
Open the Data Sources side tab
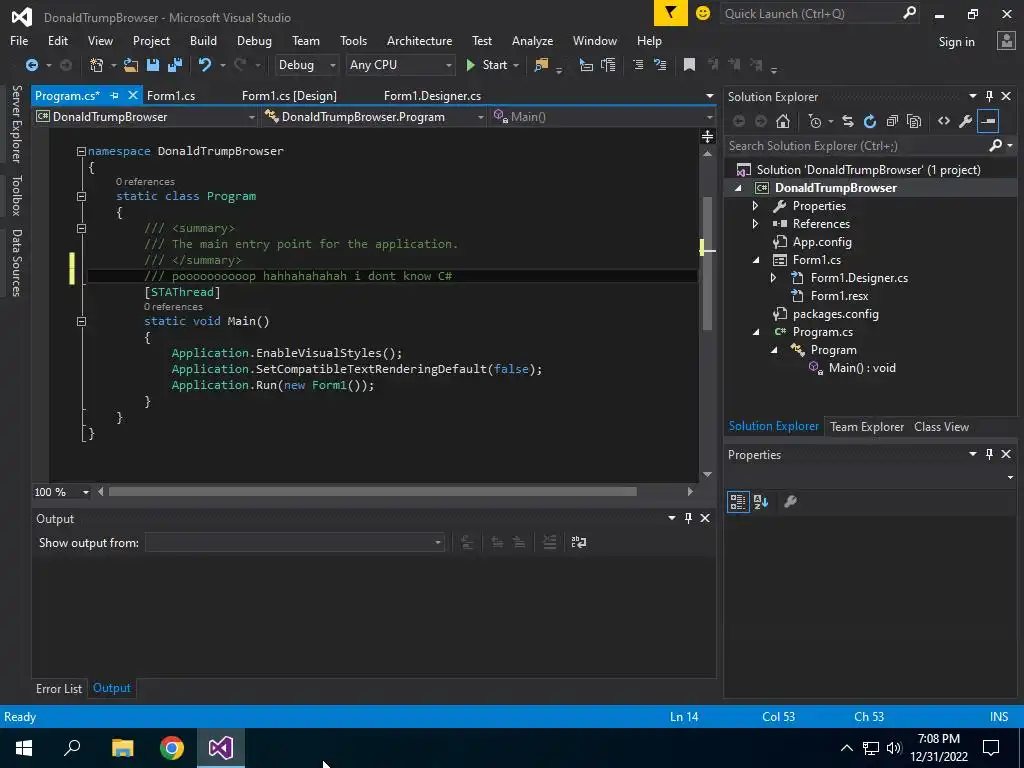(16, 263)
